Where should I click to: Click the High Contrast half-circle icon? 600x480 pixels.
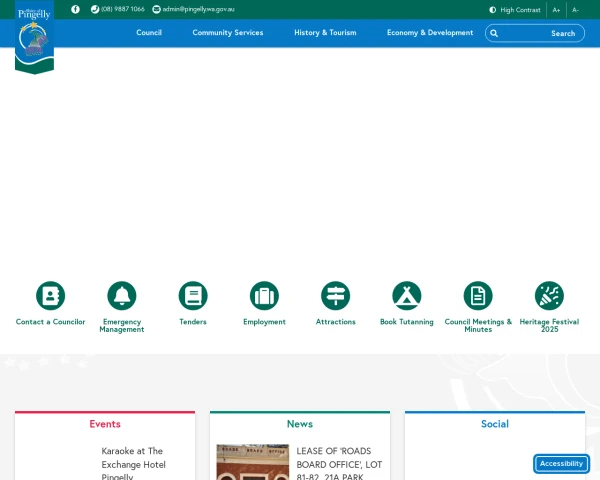tap(493, 10)
